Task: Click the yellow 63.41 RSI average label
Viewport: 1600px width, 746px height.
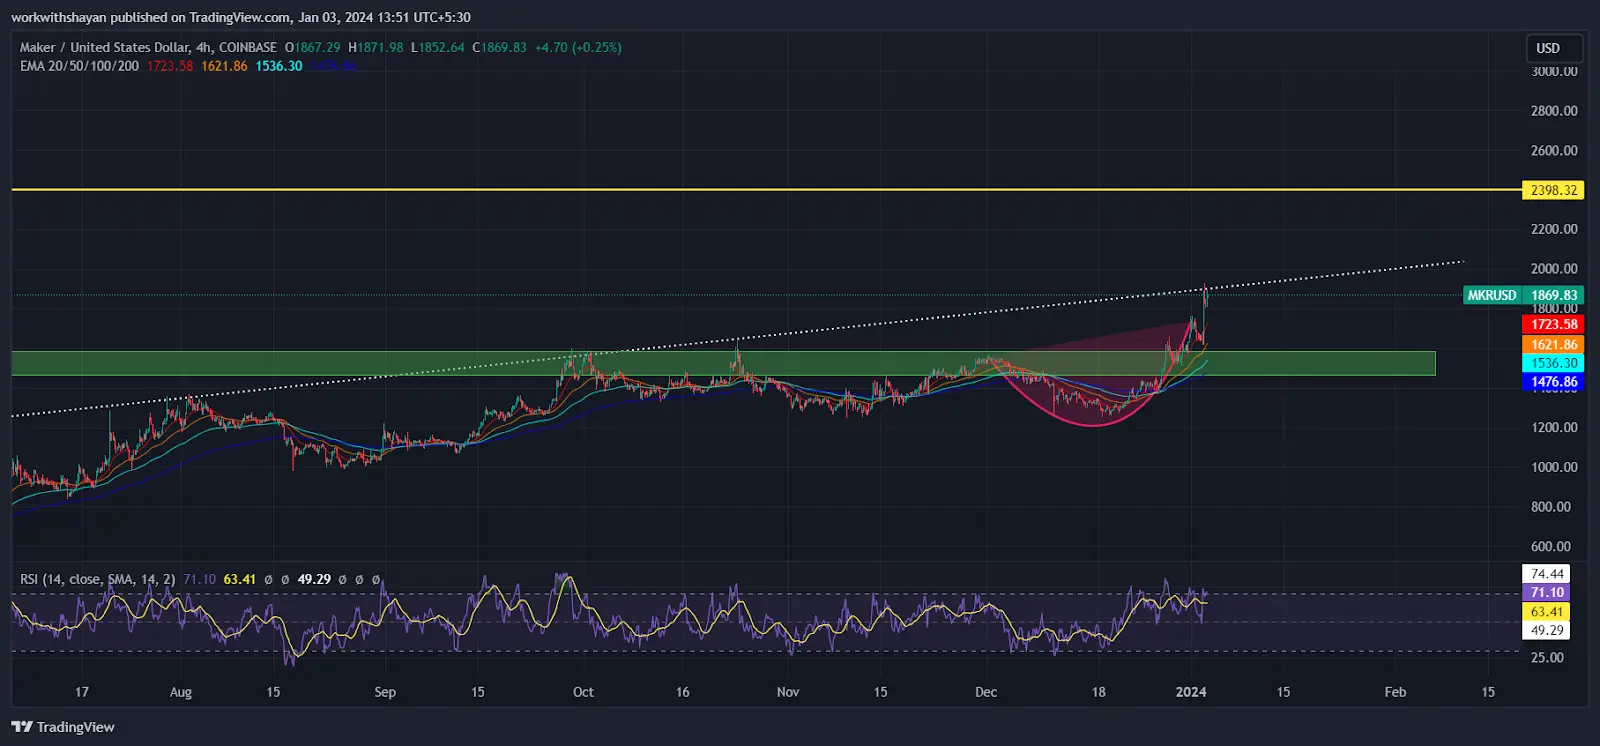Action: (1546, 611)
